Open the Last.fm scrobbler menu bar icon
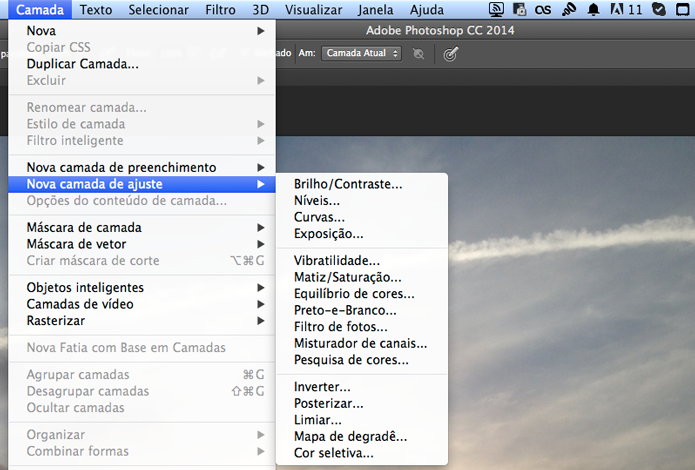 [543, 10]
